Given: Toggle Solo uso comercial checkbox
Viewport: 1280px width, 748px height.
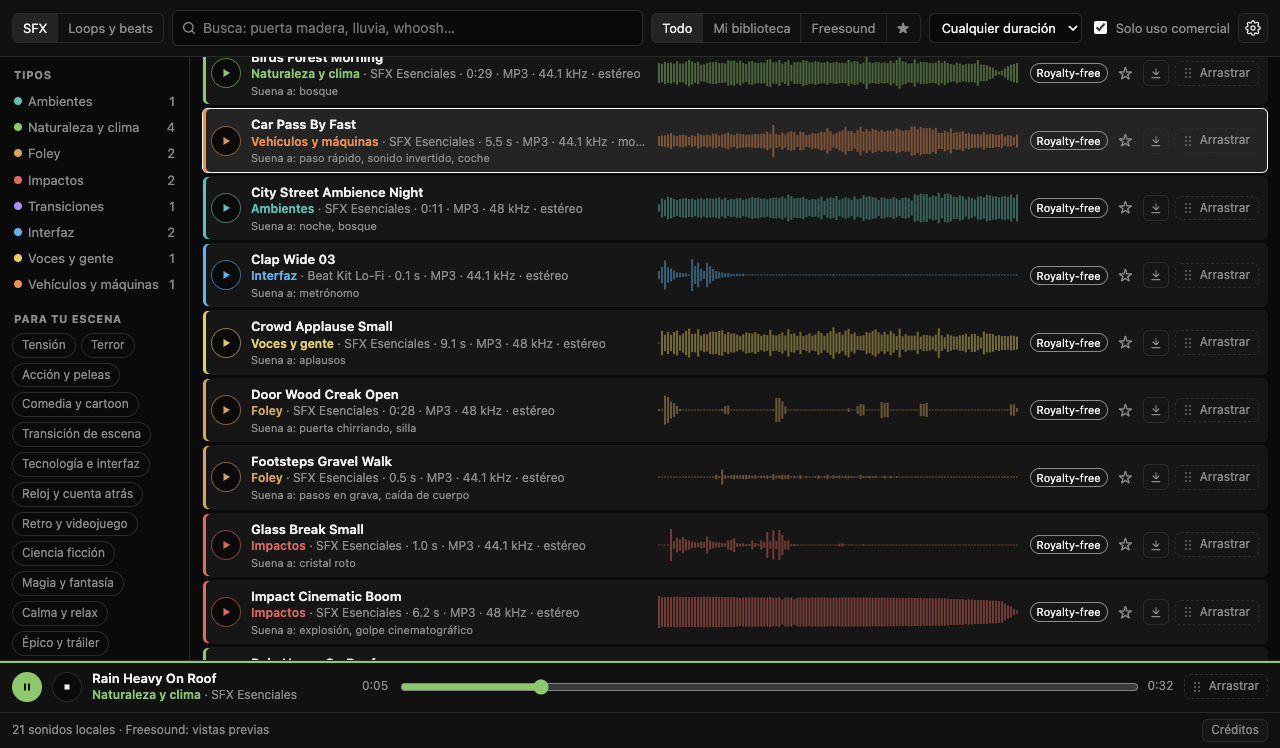Looking at the screenshot, I should coord(1101,28).
